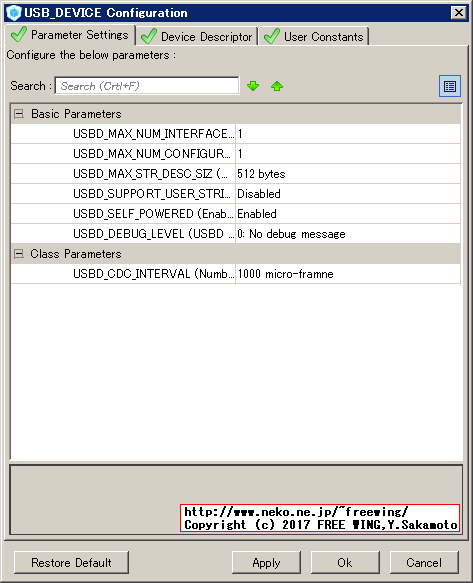The height and width of the screenshot is (583, 473).
Task: Click the Restore Default button
Action: (x=71, y=563)
